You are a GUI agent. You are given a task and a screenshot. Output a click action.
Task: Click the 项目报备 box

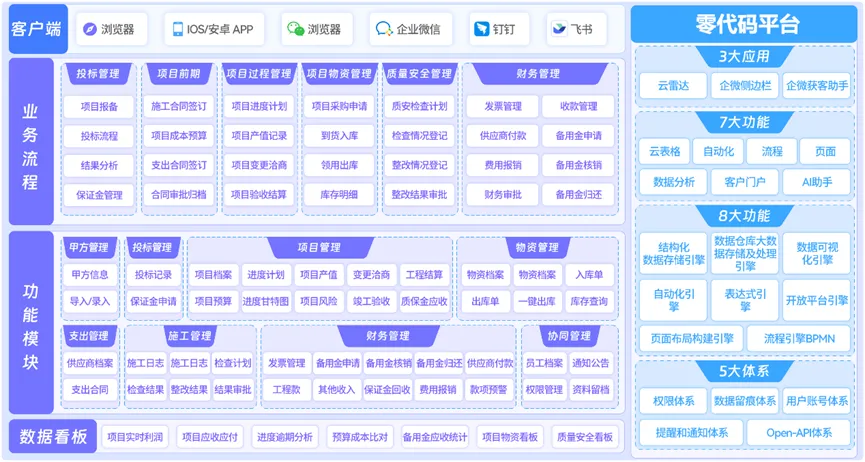tap(99, 107)
